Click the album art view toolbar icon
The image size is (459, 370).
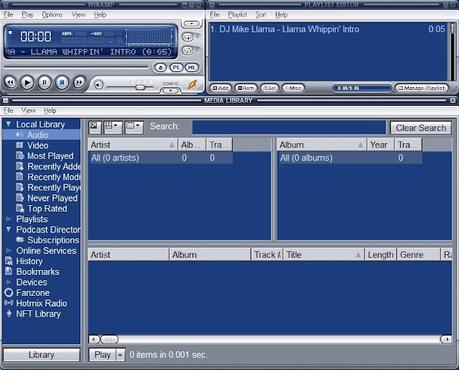[x=95, y=127]
